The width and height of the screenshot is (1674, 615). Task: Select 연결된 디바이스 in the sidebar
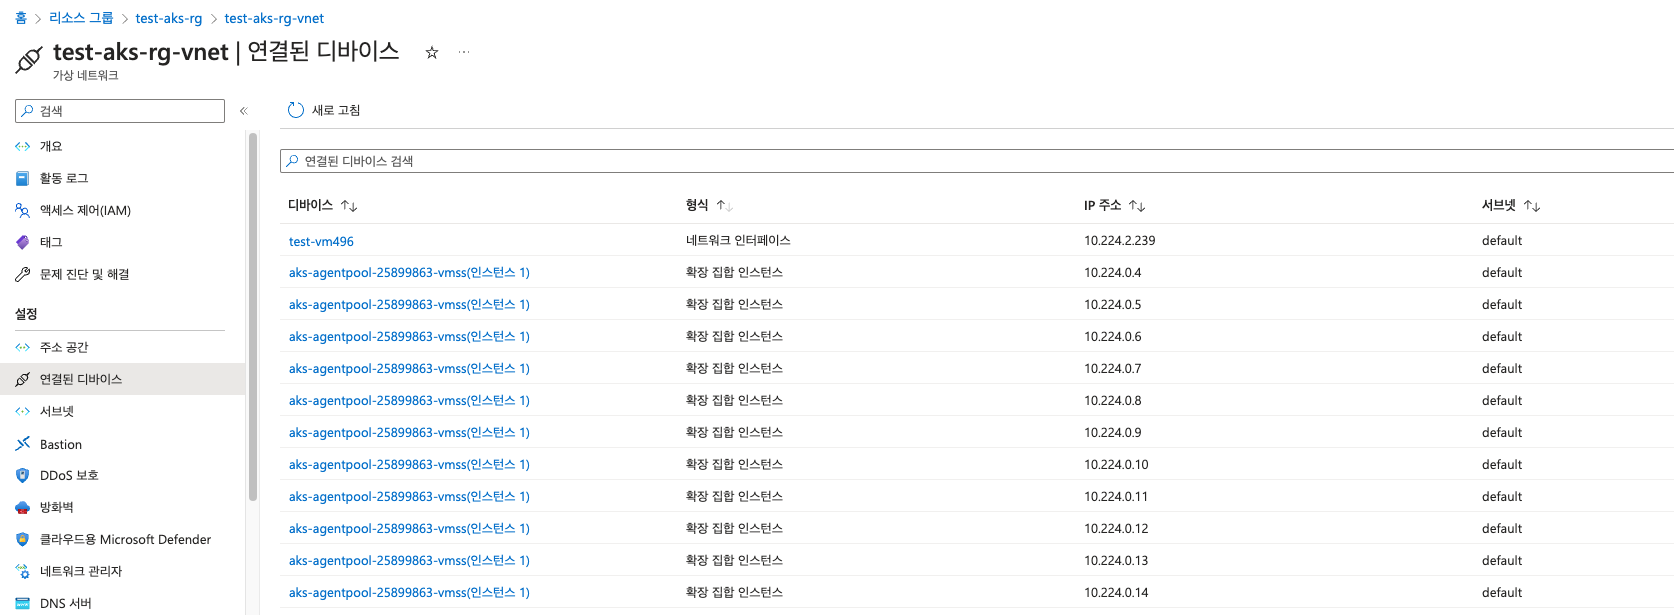(122, 379)
